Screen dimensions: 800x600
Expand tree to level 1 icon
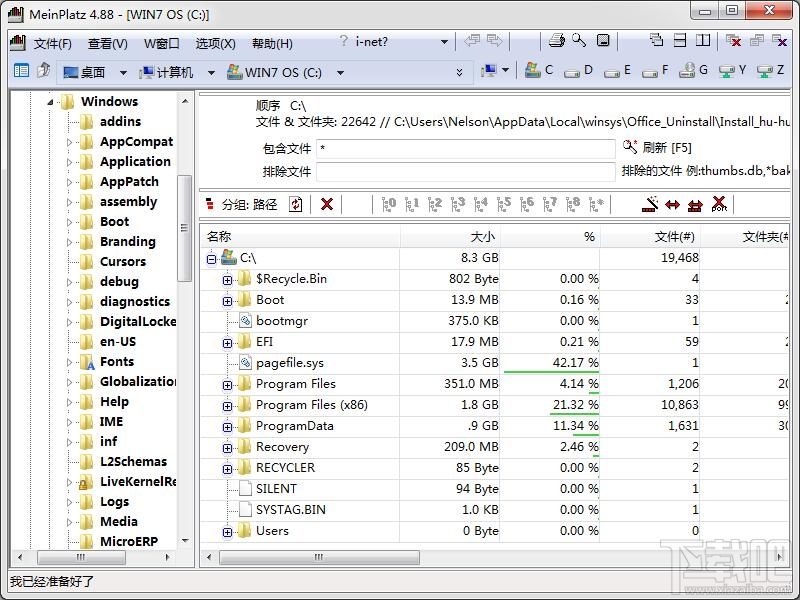pos(412,204)
